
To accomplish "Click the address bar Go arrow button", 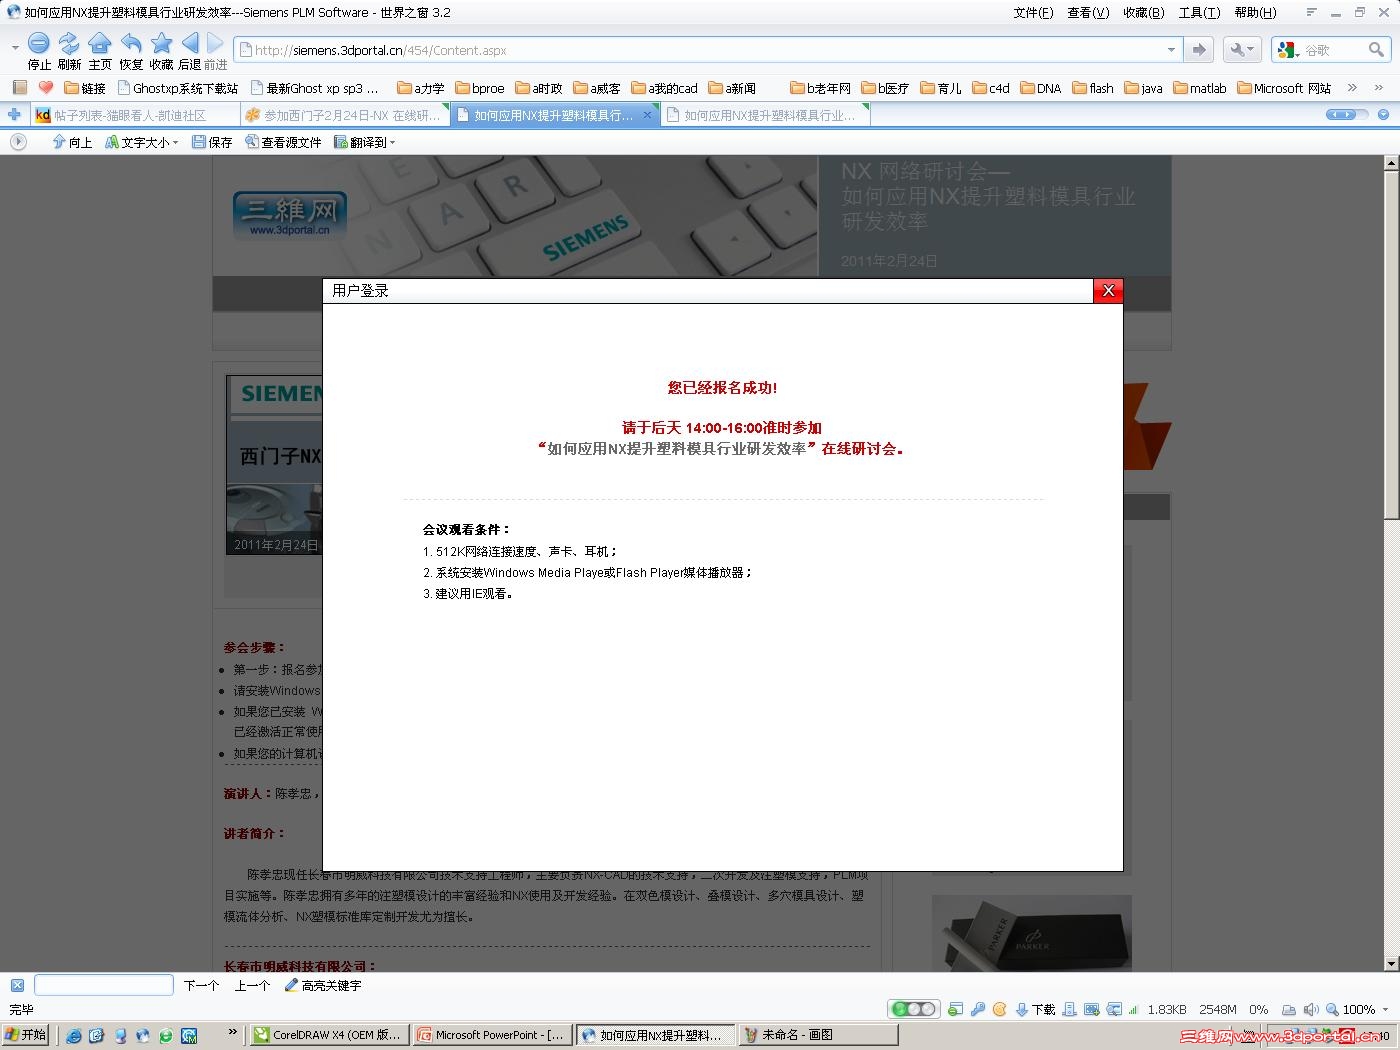I will point(1198,50).
